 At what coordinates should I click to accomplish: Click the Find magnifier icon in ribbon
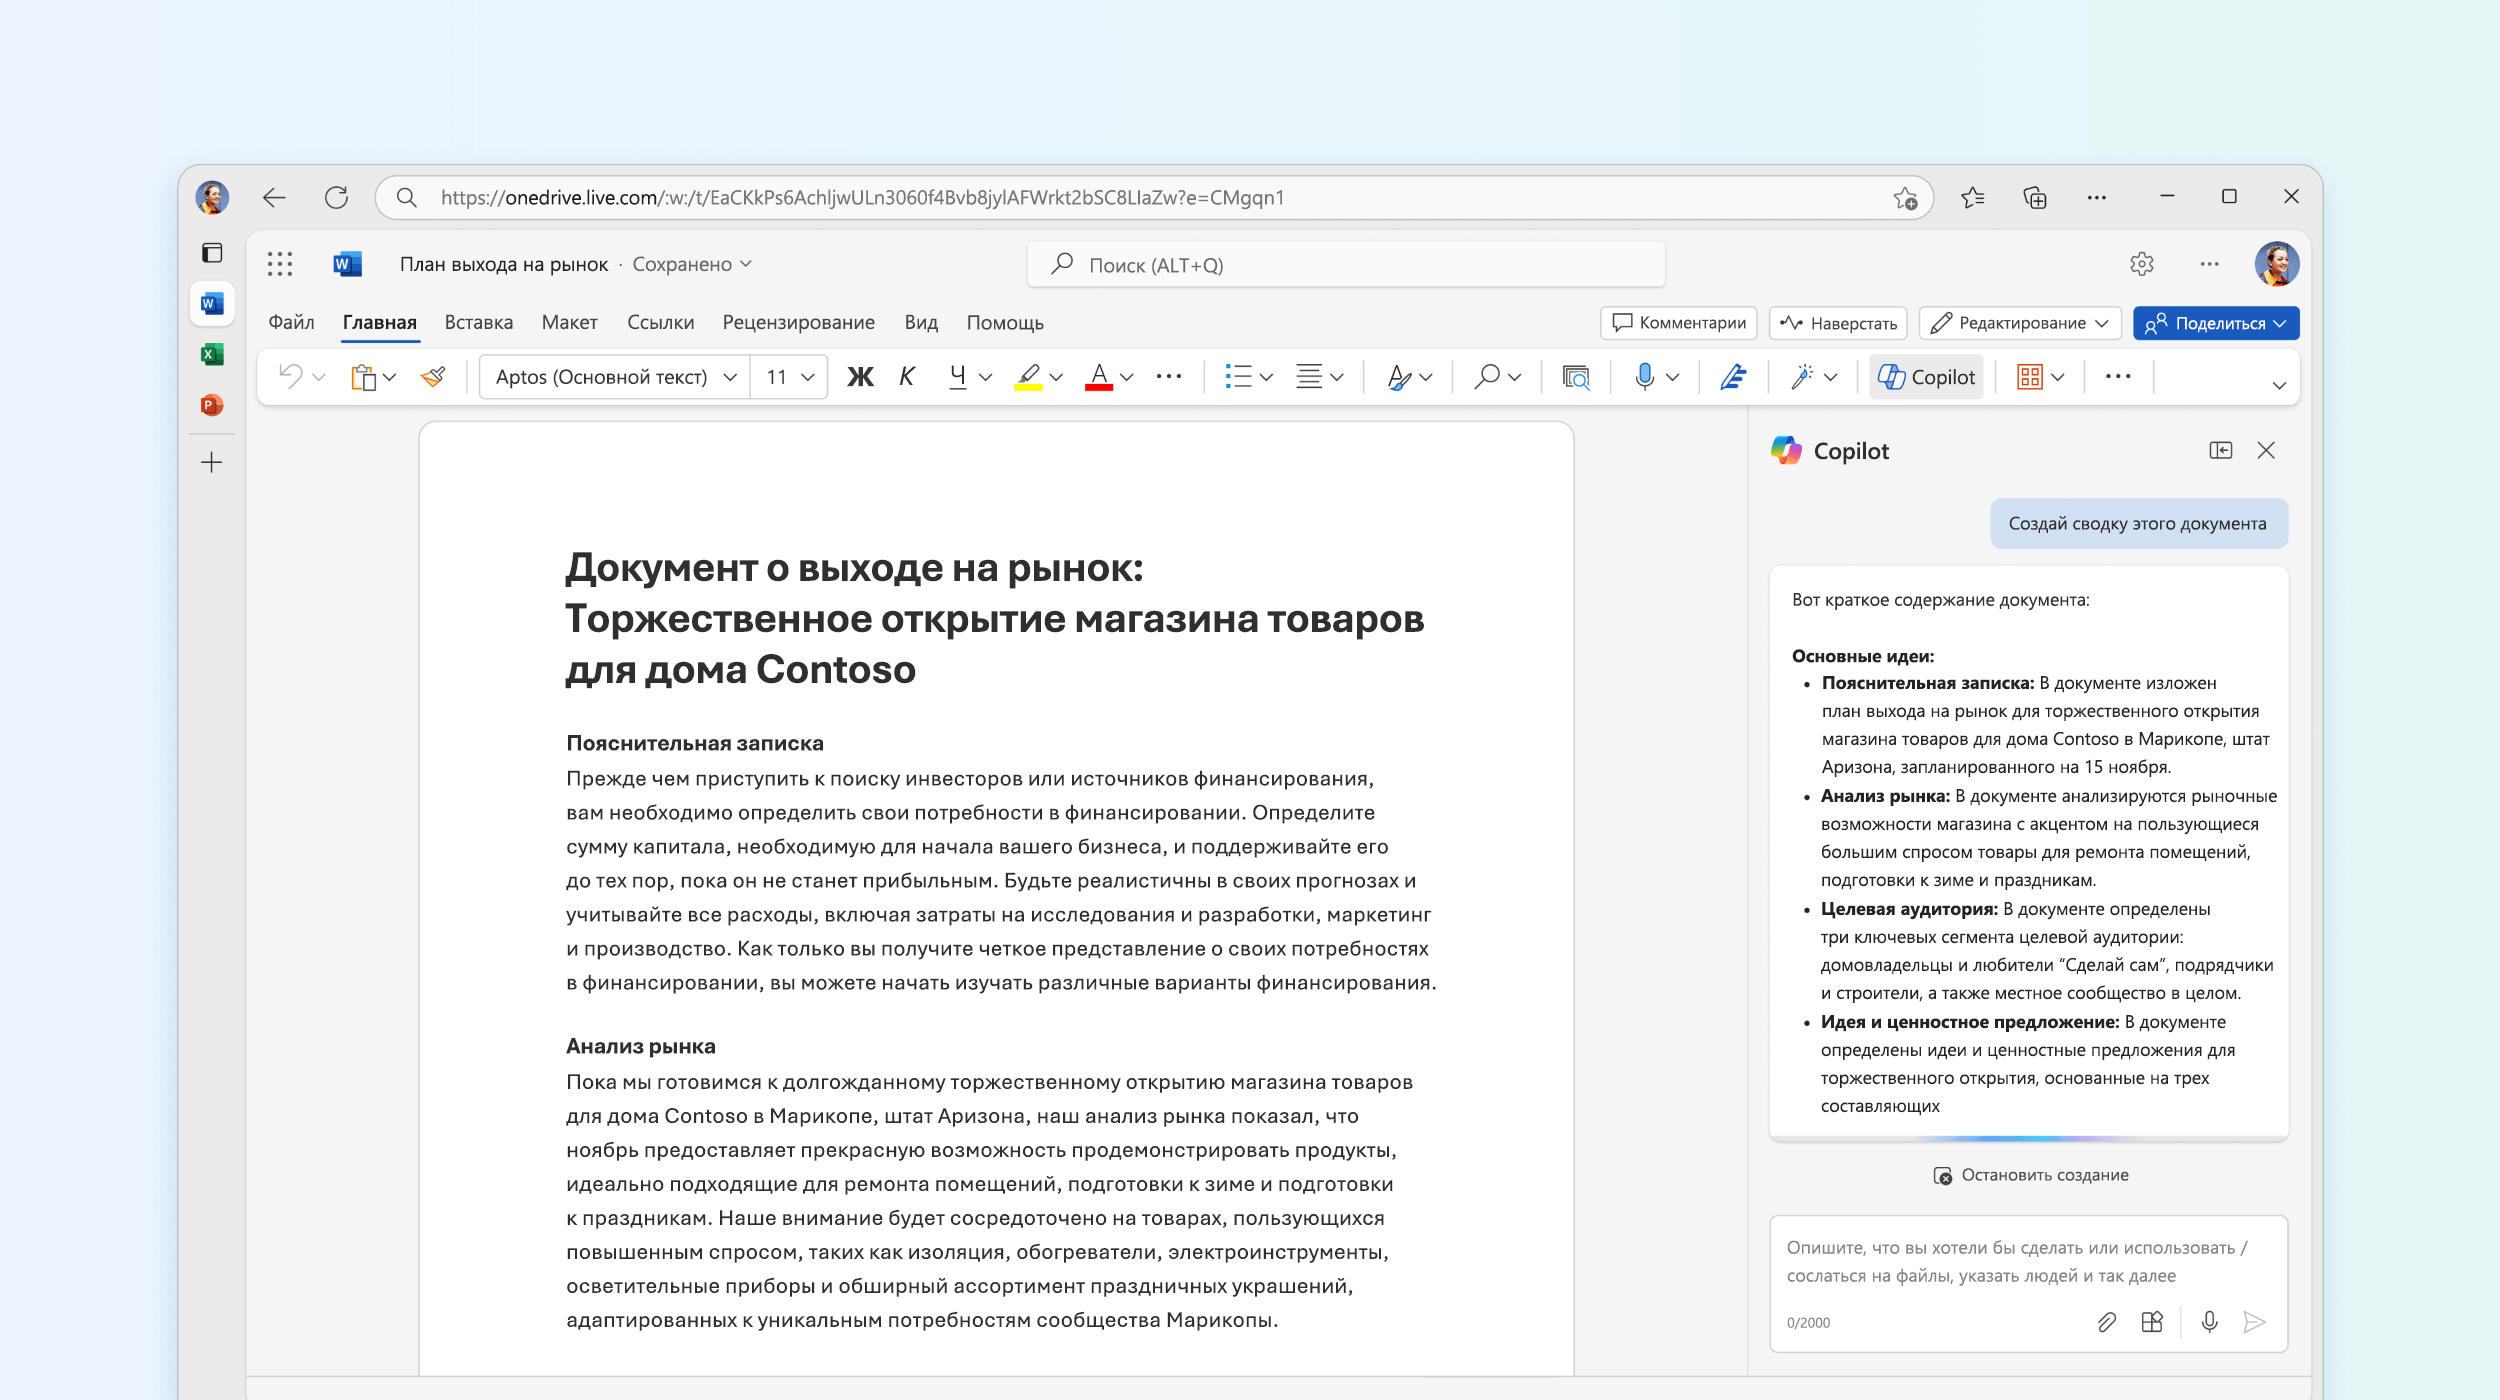(1487, 376)
